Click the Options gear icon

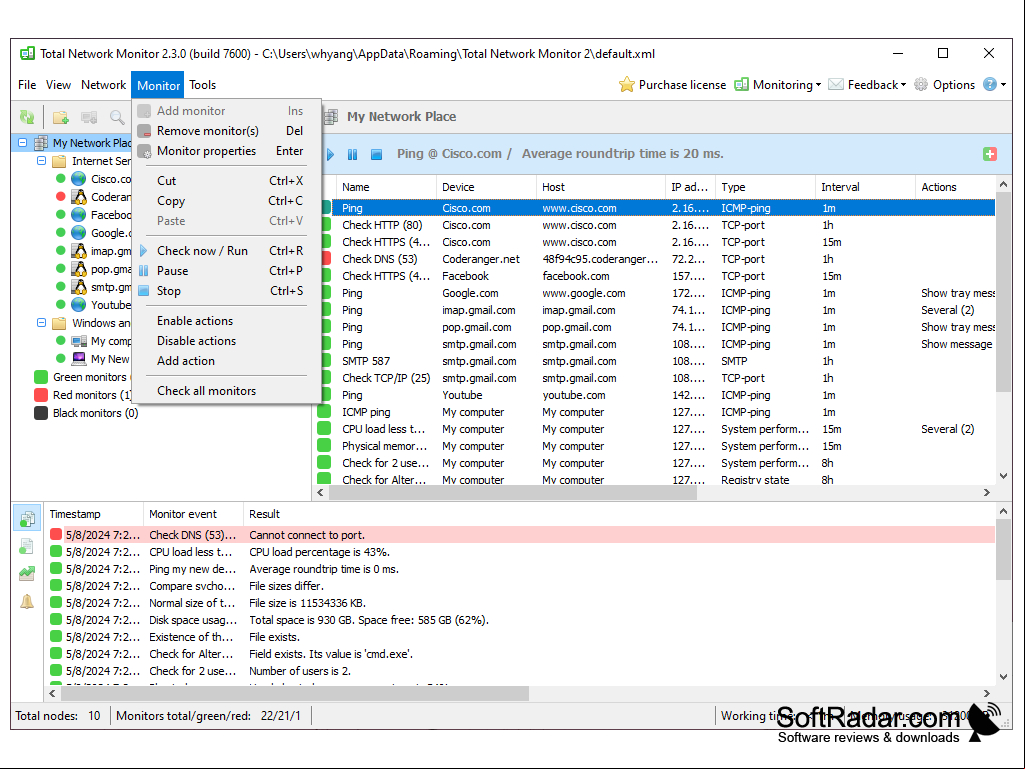pos(920,84)
